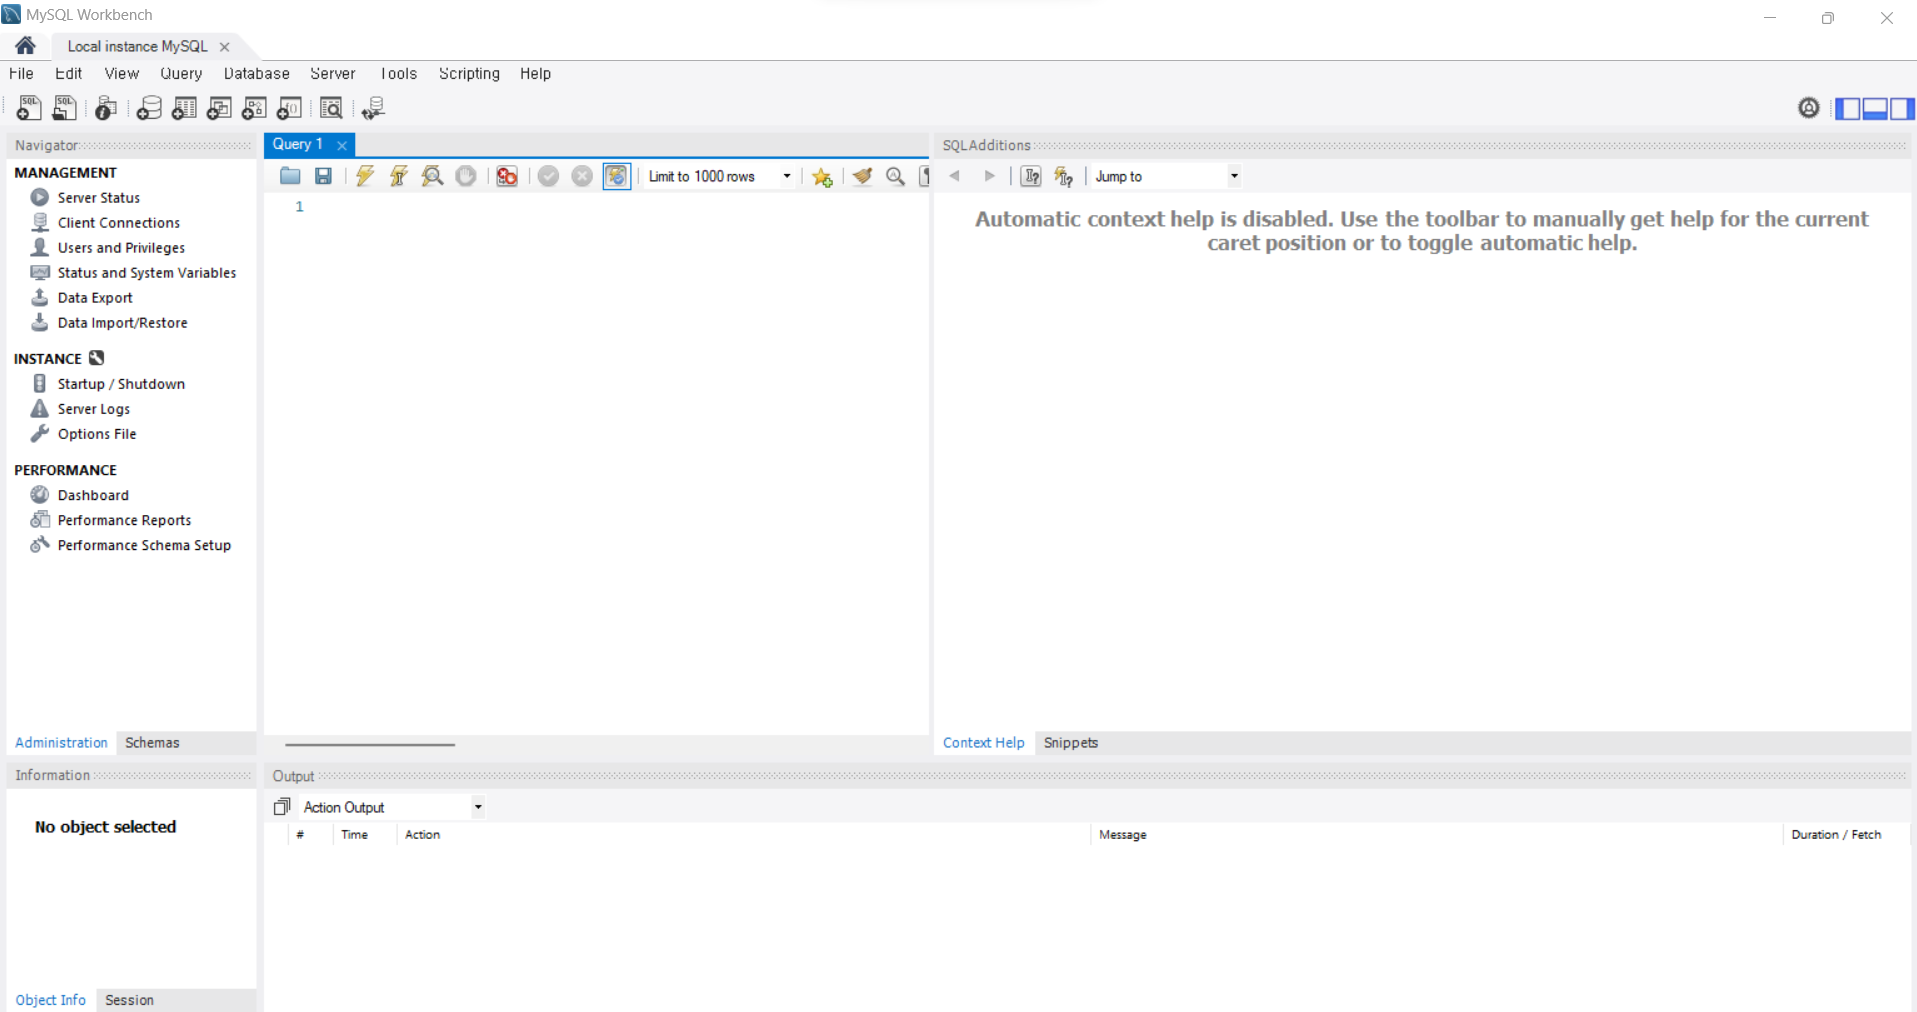
Task: Switch to the Snippets tab
Action: (1071, 743)
